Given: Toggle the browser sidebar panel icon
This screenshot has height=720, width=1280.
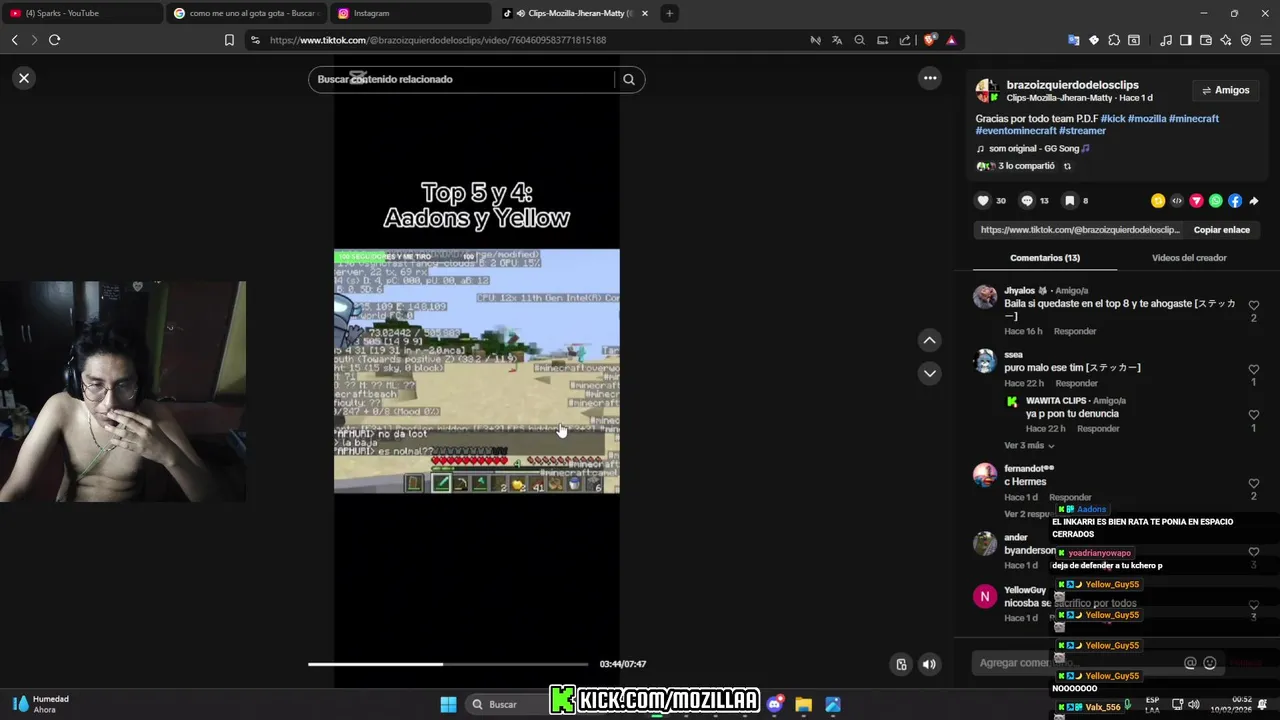Looking at the screenshot, I should coord(1186,40).
